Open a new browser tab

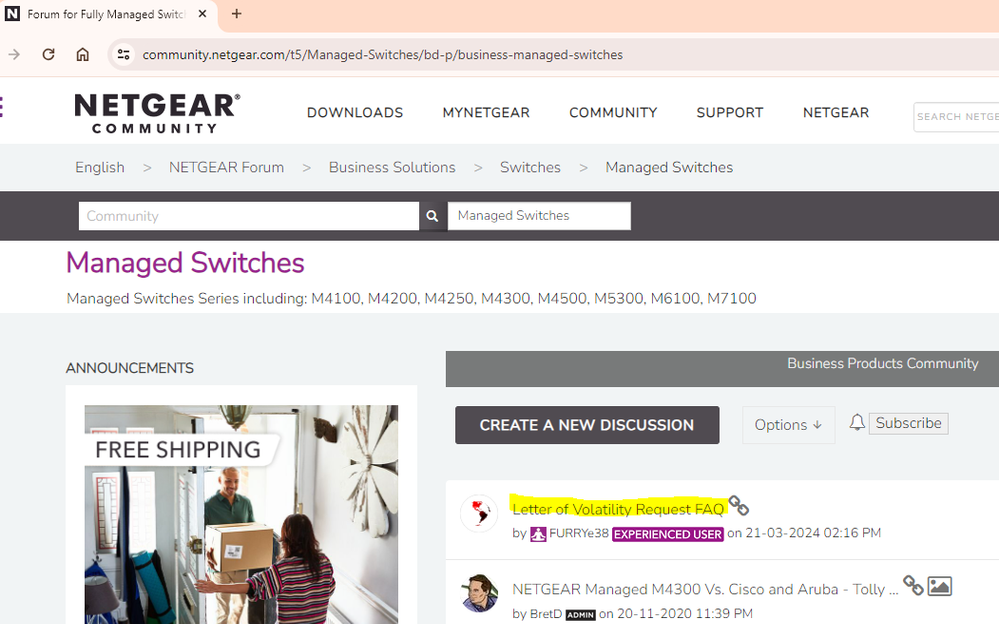[x=237, y=14]
